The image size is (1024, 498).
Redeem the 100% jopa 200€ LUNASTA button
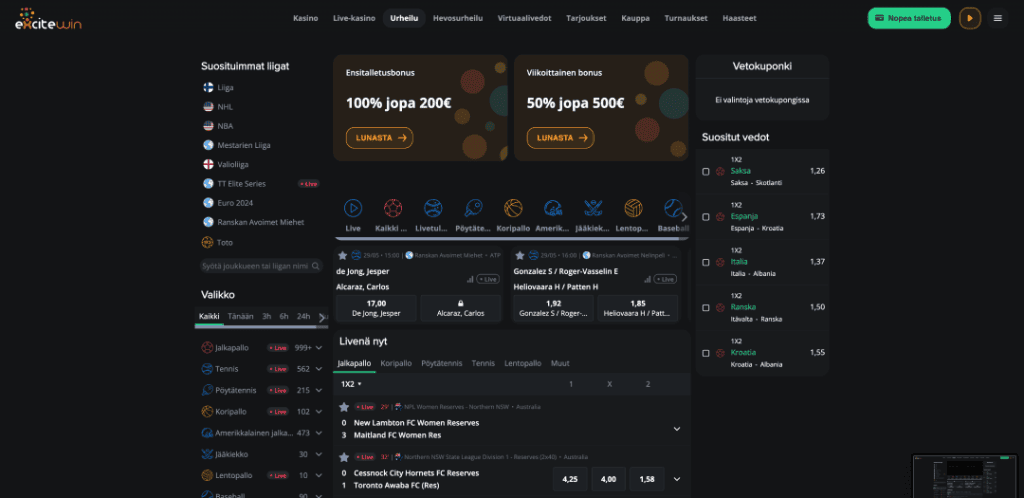click(379, 138)
